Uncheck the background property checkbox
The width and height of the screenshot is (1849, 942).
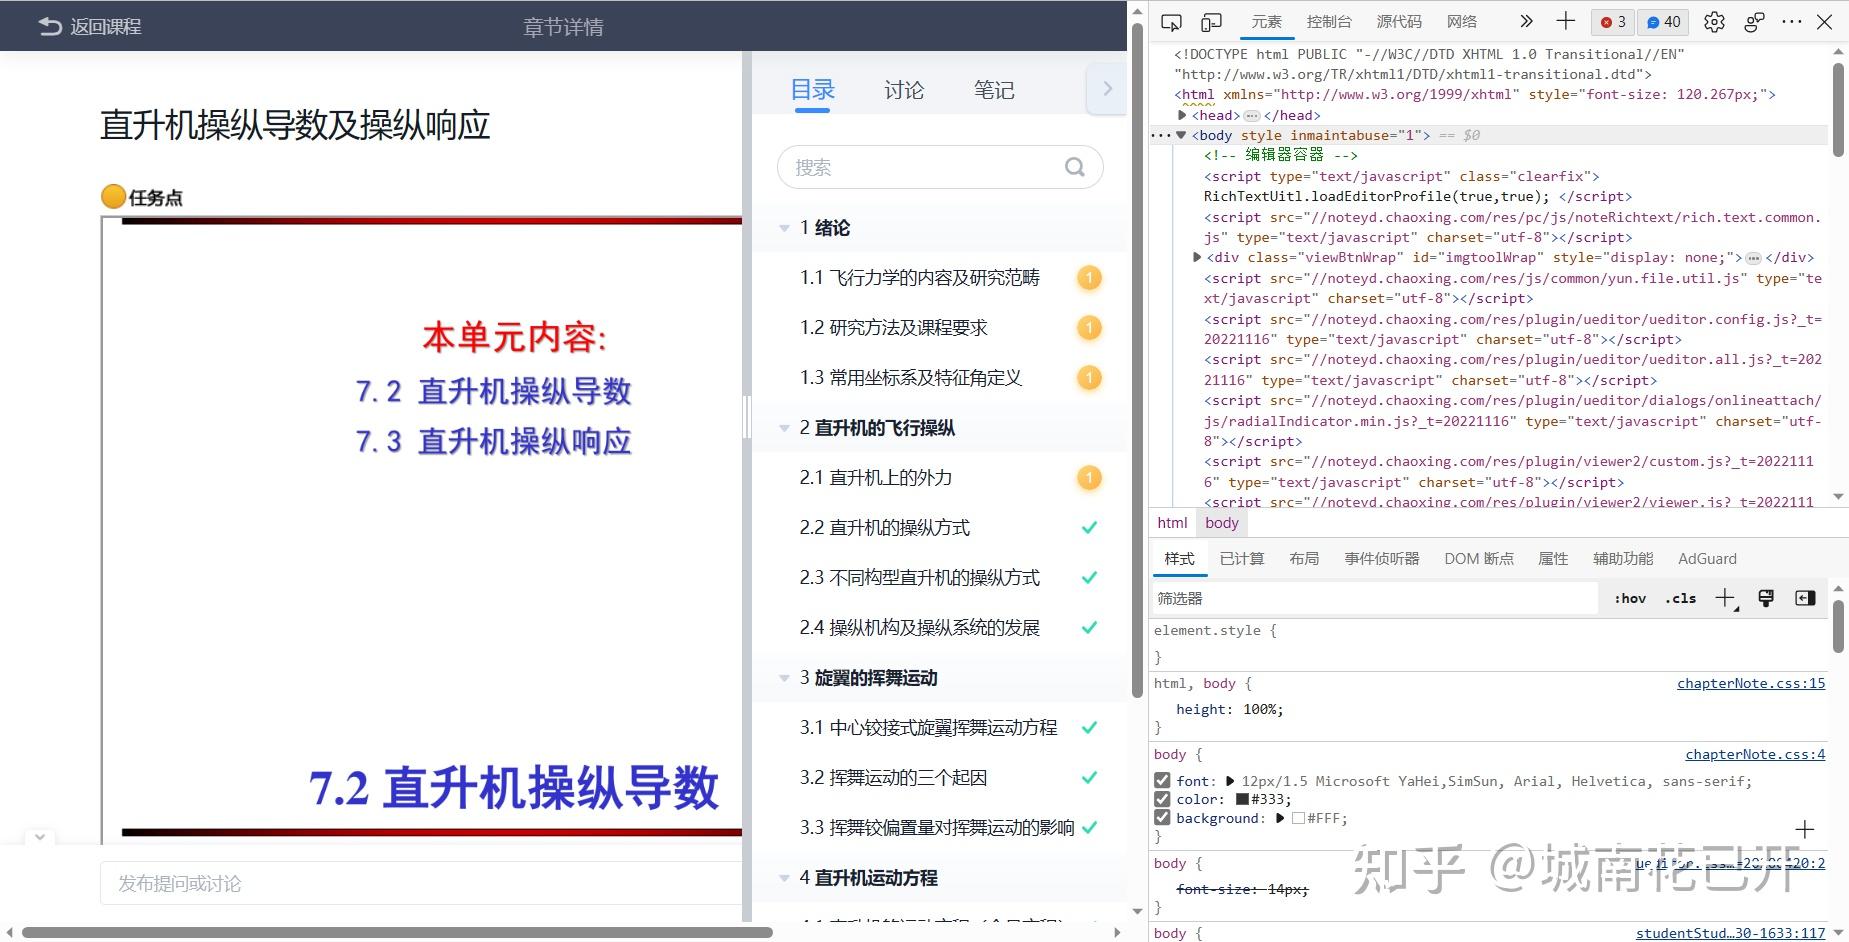[x=1162, y=818]
